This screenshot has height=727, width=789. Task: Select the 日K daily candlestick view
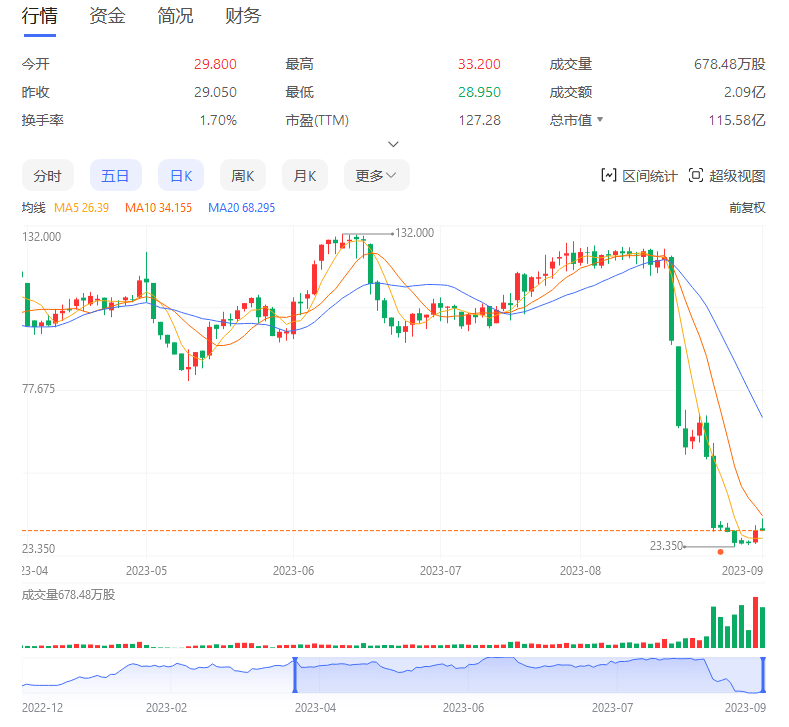point(181,176)
